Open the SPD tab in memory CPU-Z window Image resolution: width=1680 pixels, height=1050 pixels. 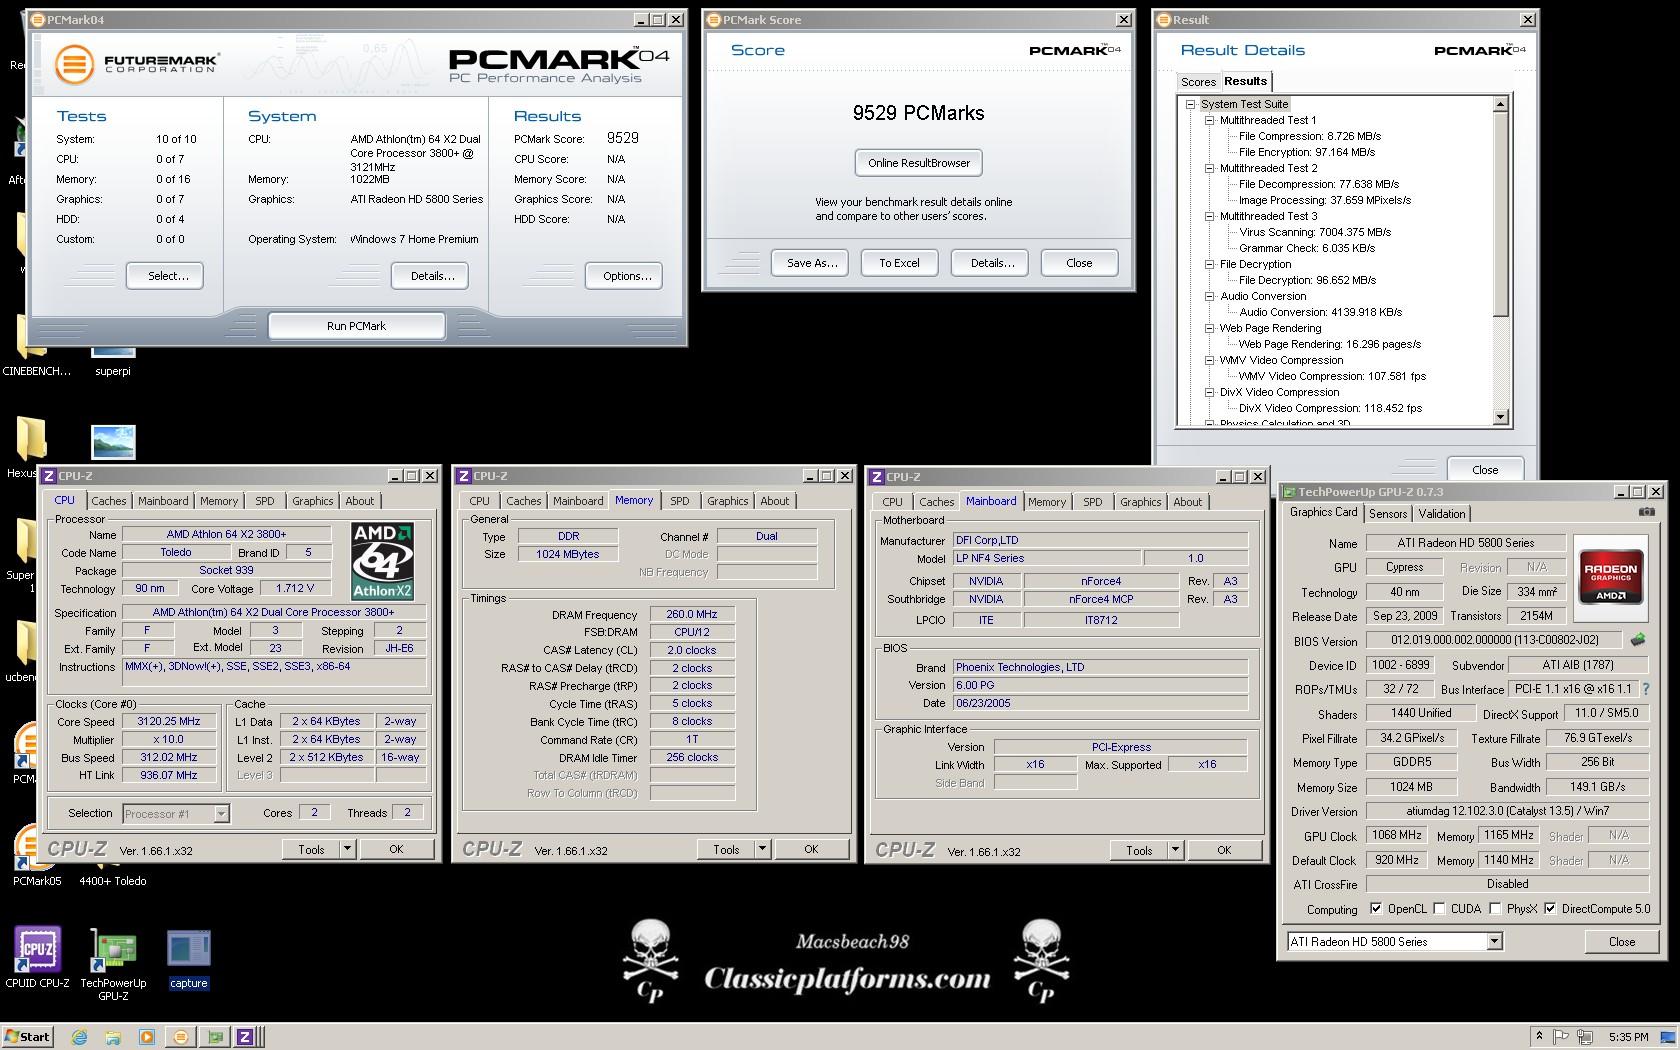point(680,501)
